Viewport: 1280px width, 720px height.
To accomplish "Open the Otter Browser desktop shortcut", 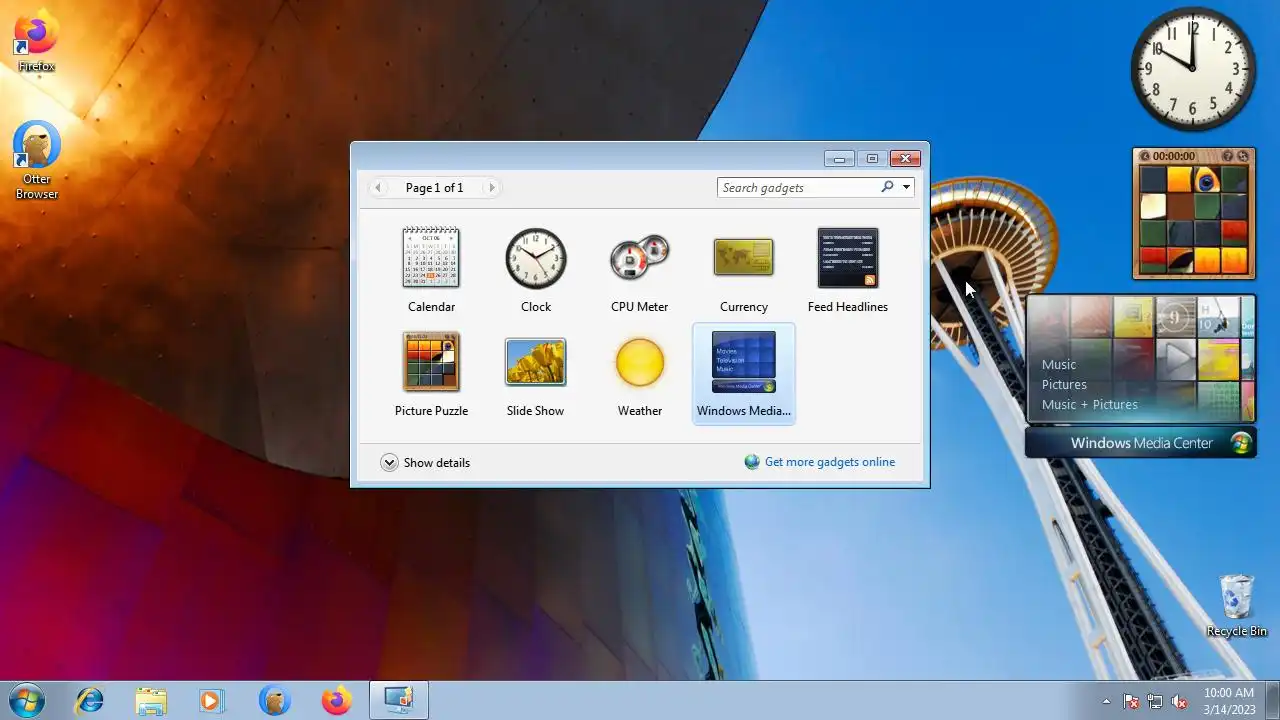I will click(37, 160).
